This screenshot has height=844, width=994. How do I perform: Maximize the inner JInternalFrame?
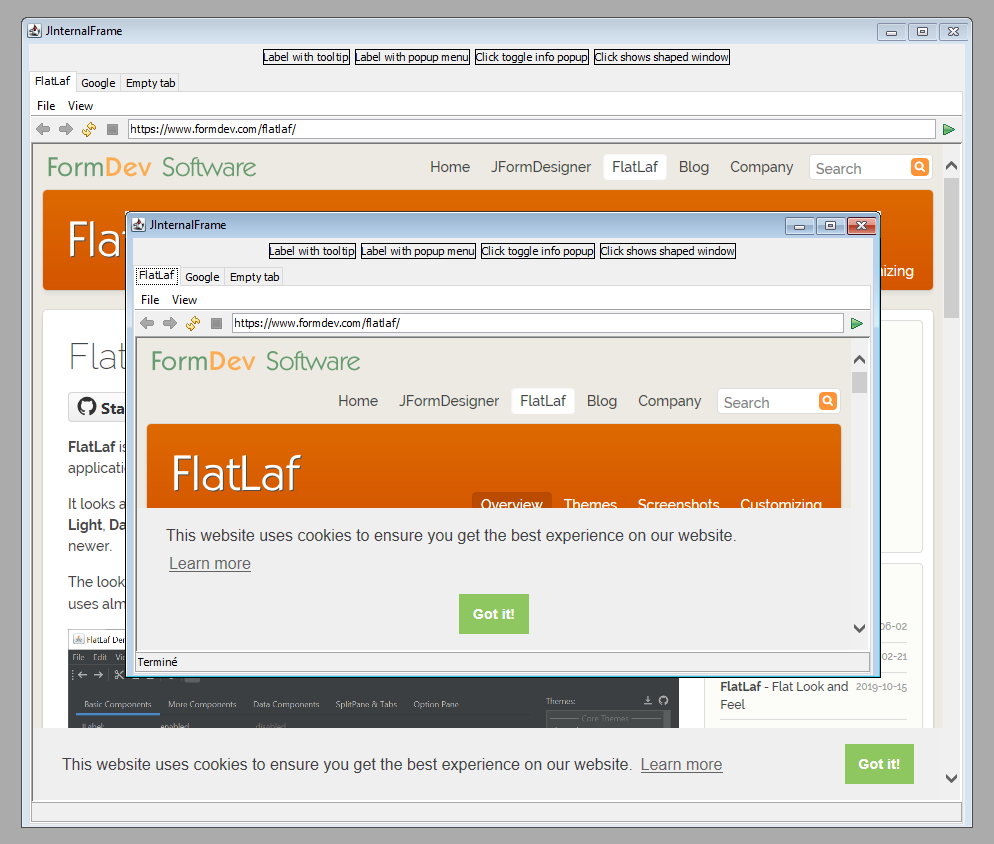(830, 226)
